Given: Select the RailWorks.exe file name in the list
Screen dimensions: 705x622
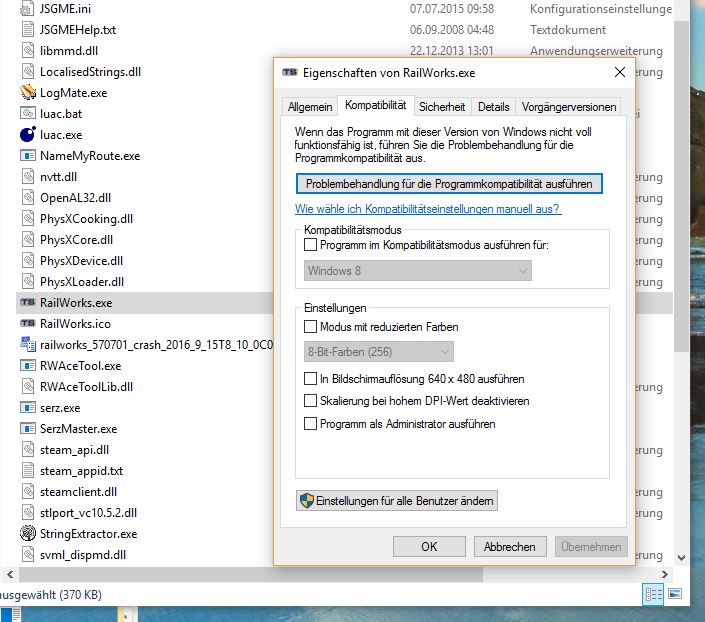Looking at the screenshot, I should pyautogui.click(x=76, y=303).
